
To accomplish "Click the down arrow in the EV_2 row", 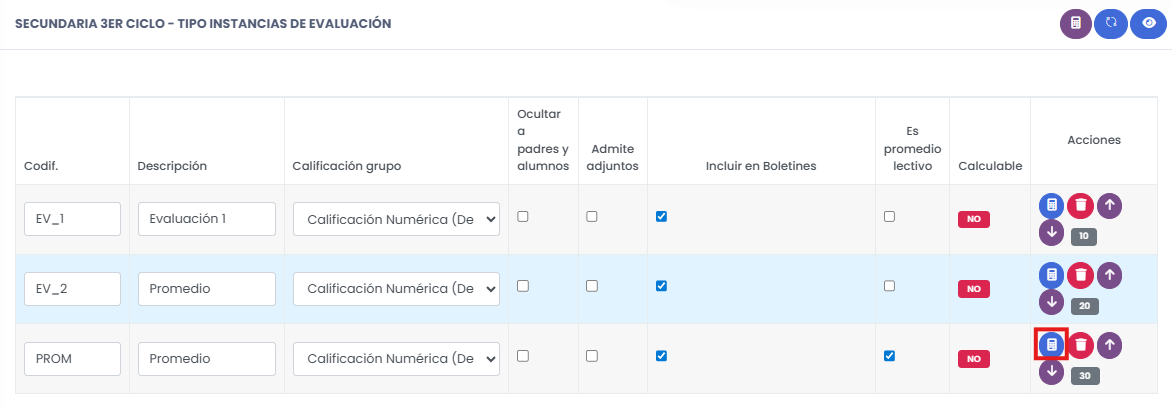I will click(x=1051, y=302).
